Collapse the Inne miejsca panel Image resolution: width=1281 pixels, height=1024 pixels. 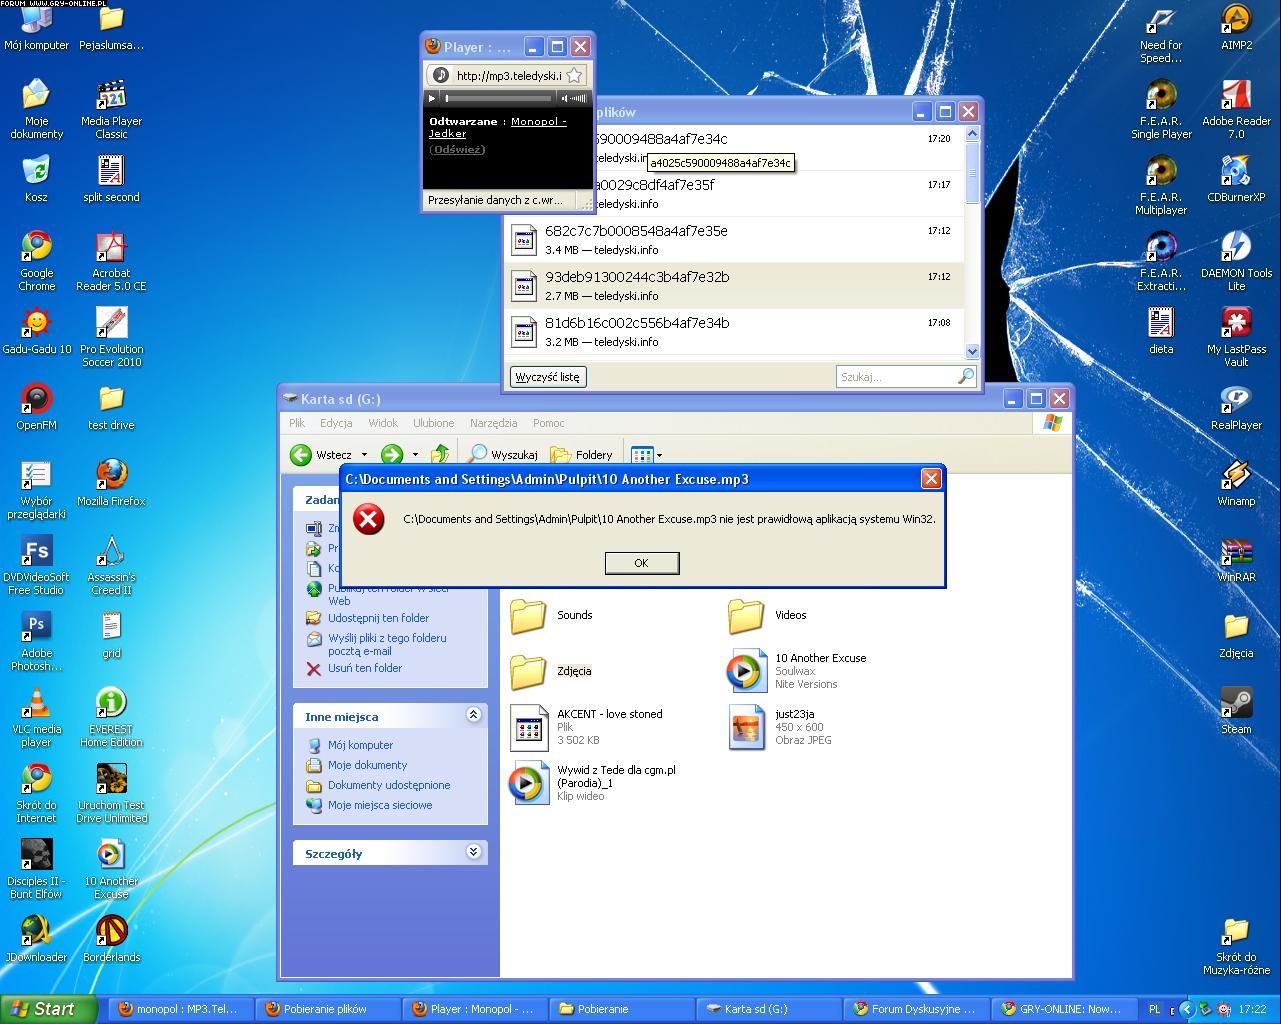(x=473, y=715)
